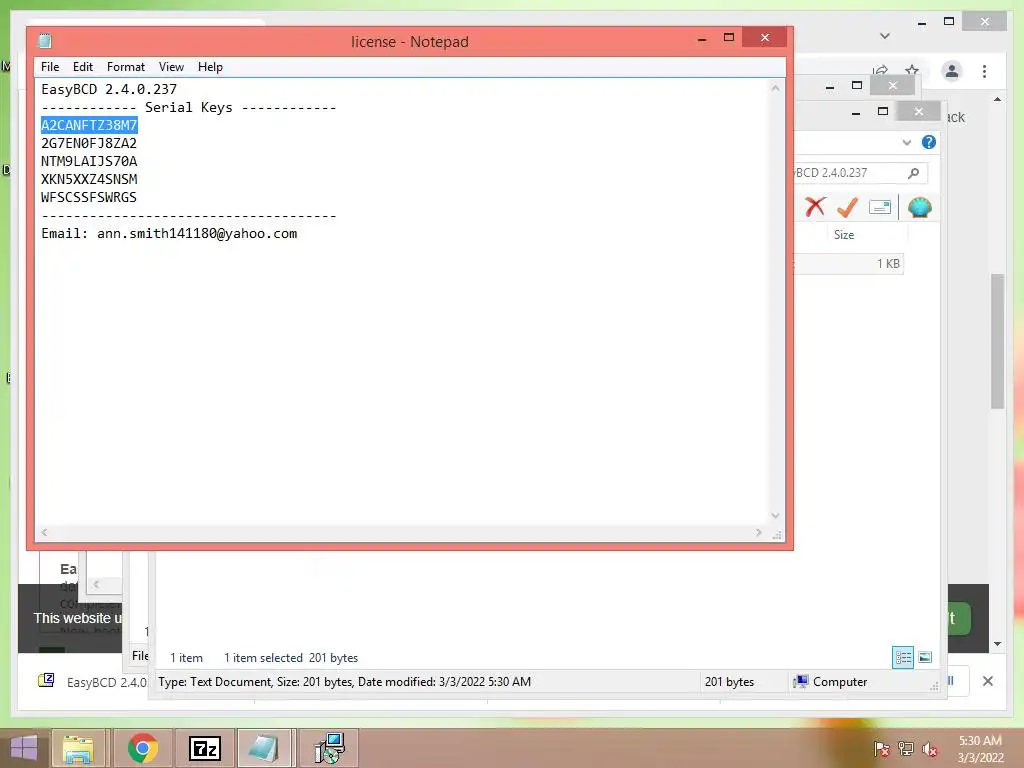Click Chrome page scrollbar down arrow
This screenshot has height=768, width=1024.
[x=997, y=644]
